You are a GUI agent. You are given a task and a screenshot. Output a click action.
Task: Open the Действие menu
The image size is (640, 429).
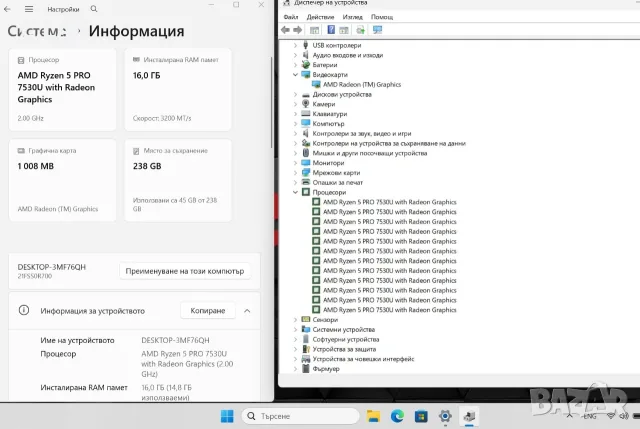320,17
